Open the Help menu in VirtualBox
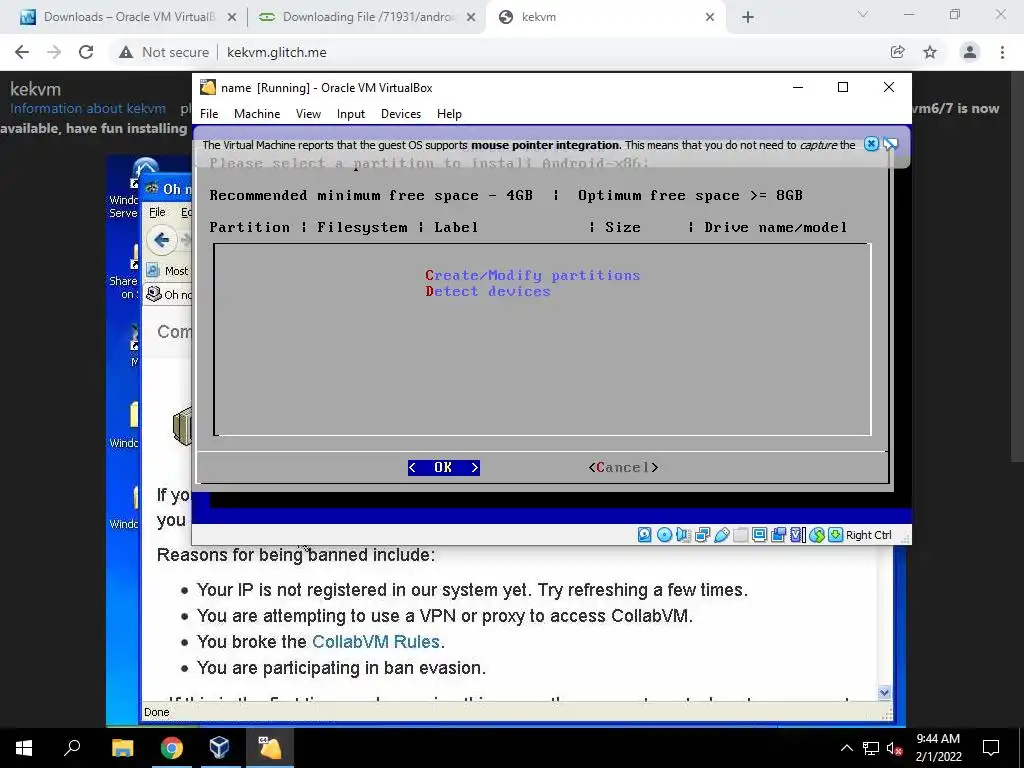Viewport: 1024px width, 768px height. (449, 114)
